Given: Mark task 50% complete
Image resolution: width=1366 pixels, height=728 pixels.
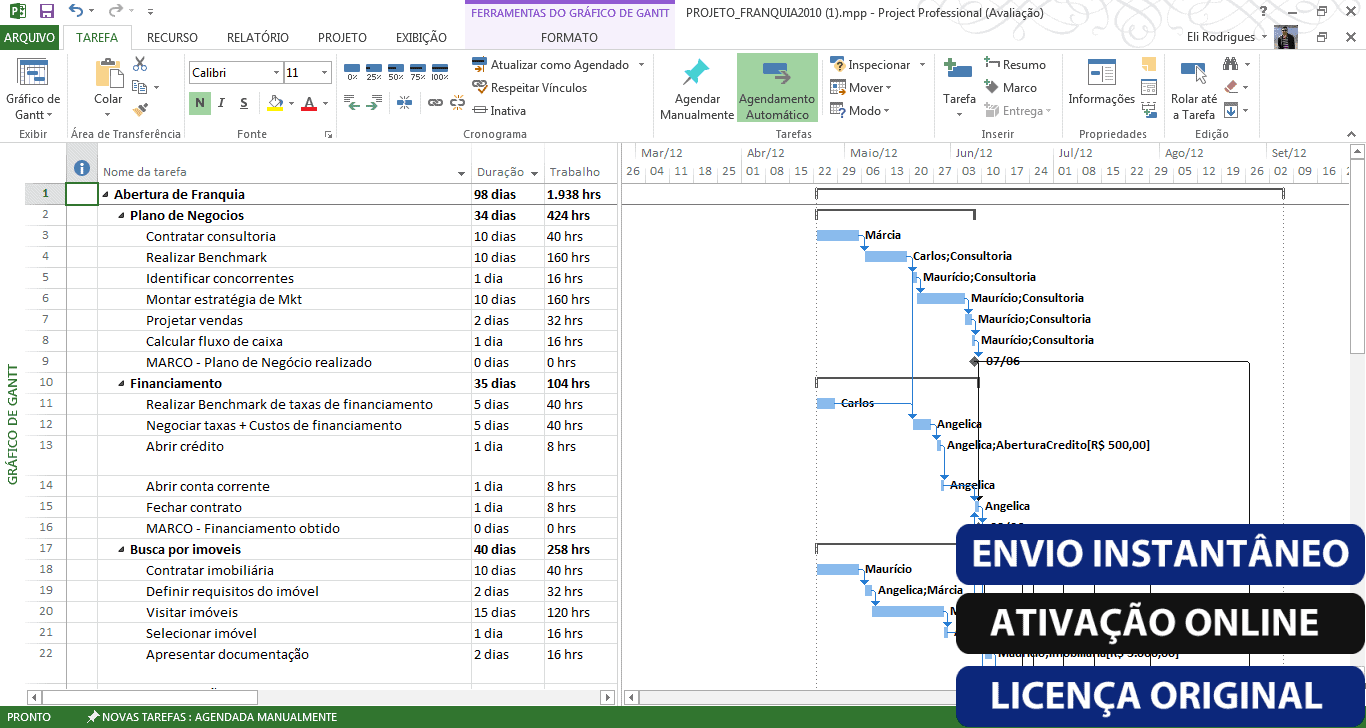Looking at the screenshot, I should (396, 72).
